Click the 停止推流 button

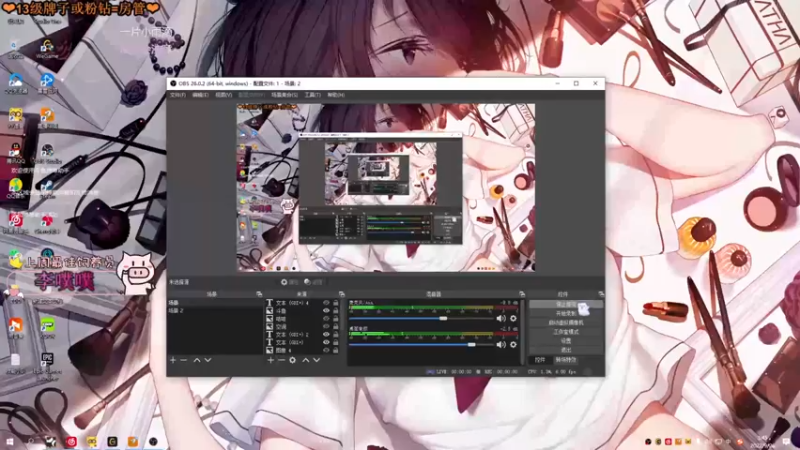(x=566, y=304)
